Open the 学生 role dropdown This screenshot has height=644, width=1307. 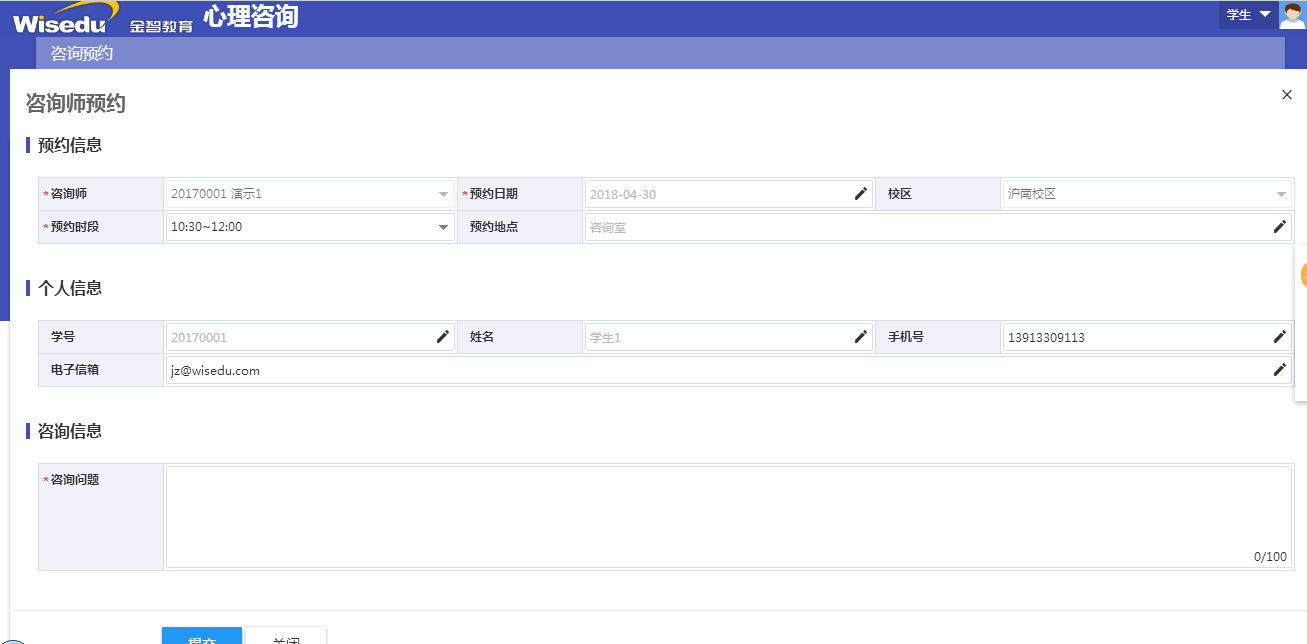(1248, 15)
